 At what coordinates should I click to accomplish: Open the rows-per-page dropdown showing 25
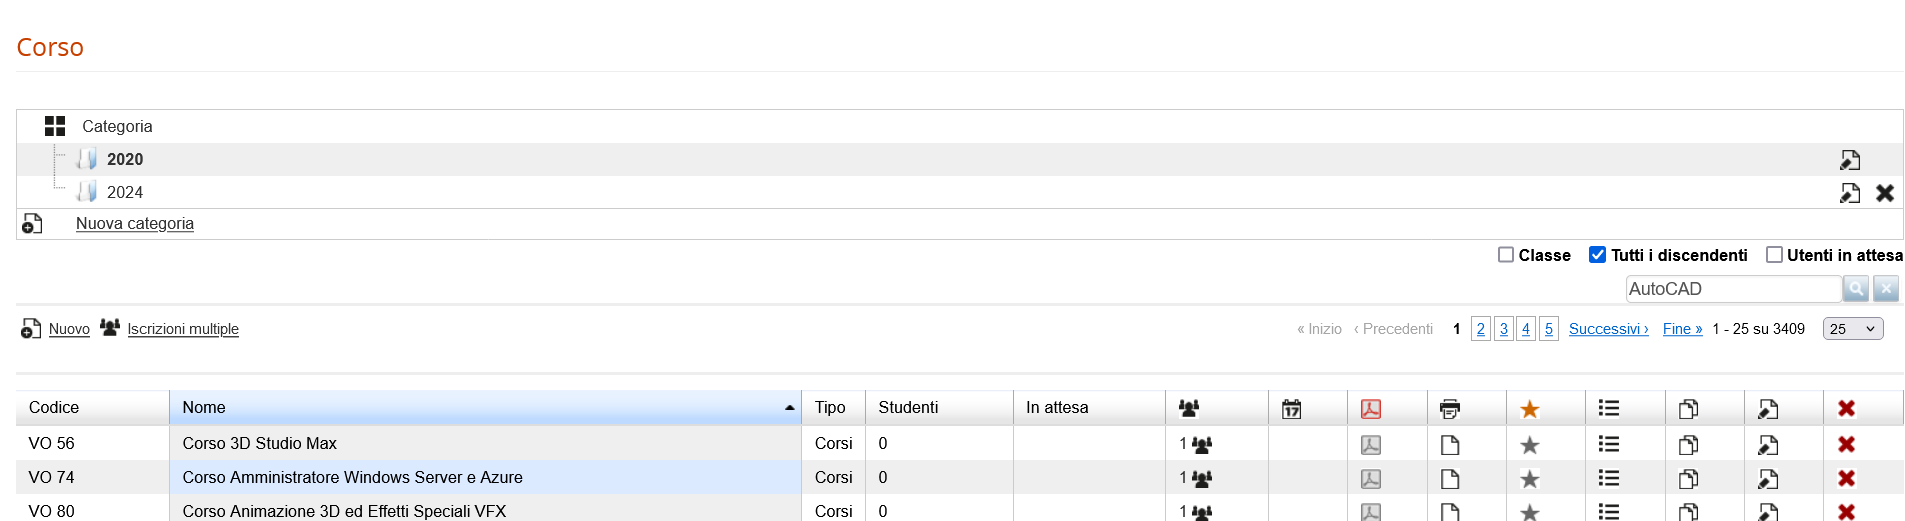tap(1853, 329)
